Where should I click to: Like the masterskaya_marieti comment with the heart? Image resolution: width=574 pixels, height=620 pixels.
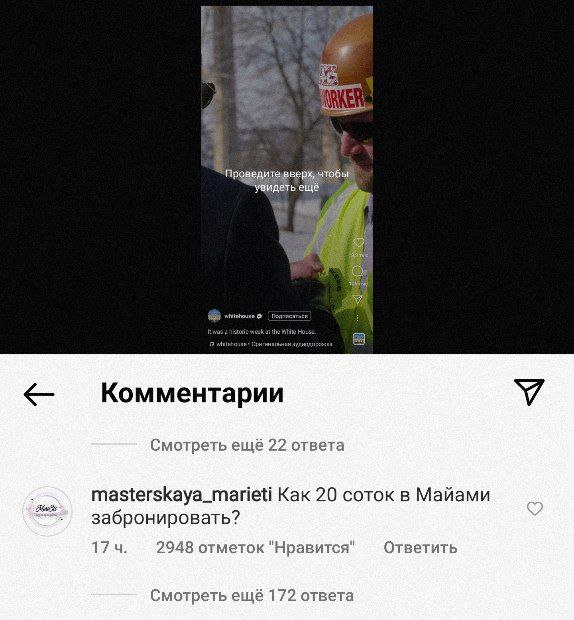[534, 508]
